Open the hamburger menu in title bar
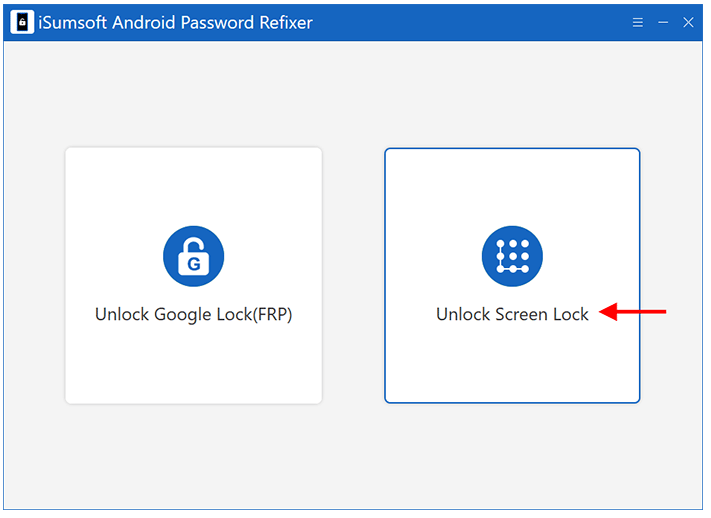Screen dimensions: 711x518 (638, 22)
